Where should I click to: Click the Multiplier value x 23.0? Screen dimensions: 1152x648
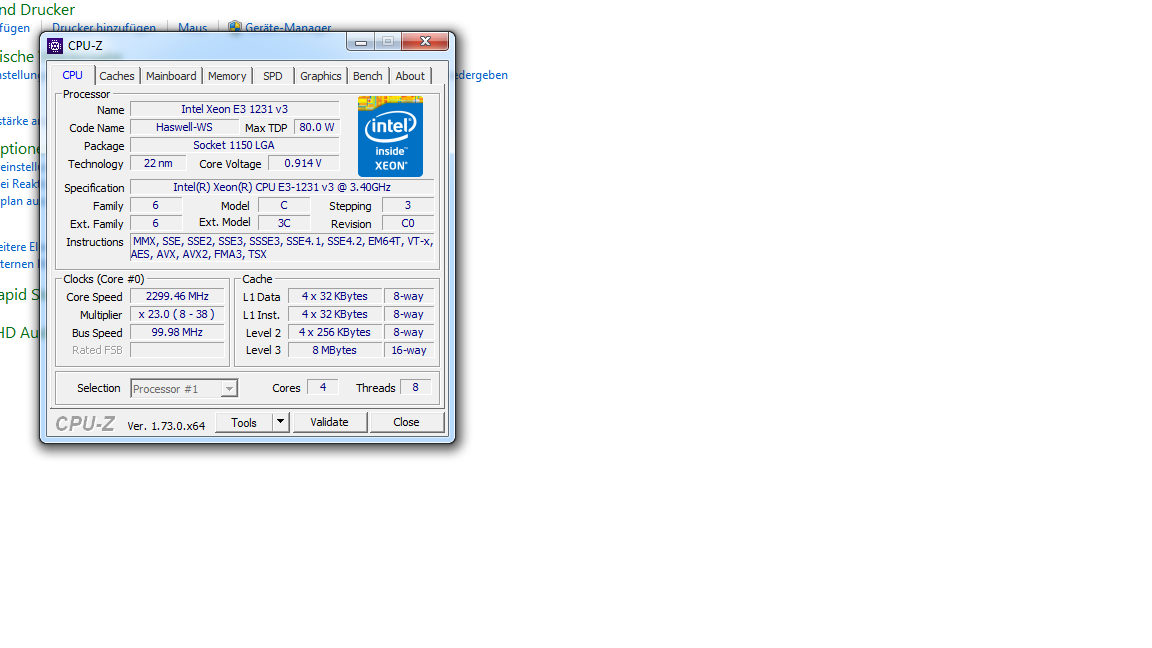(x=177, y=314)
